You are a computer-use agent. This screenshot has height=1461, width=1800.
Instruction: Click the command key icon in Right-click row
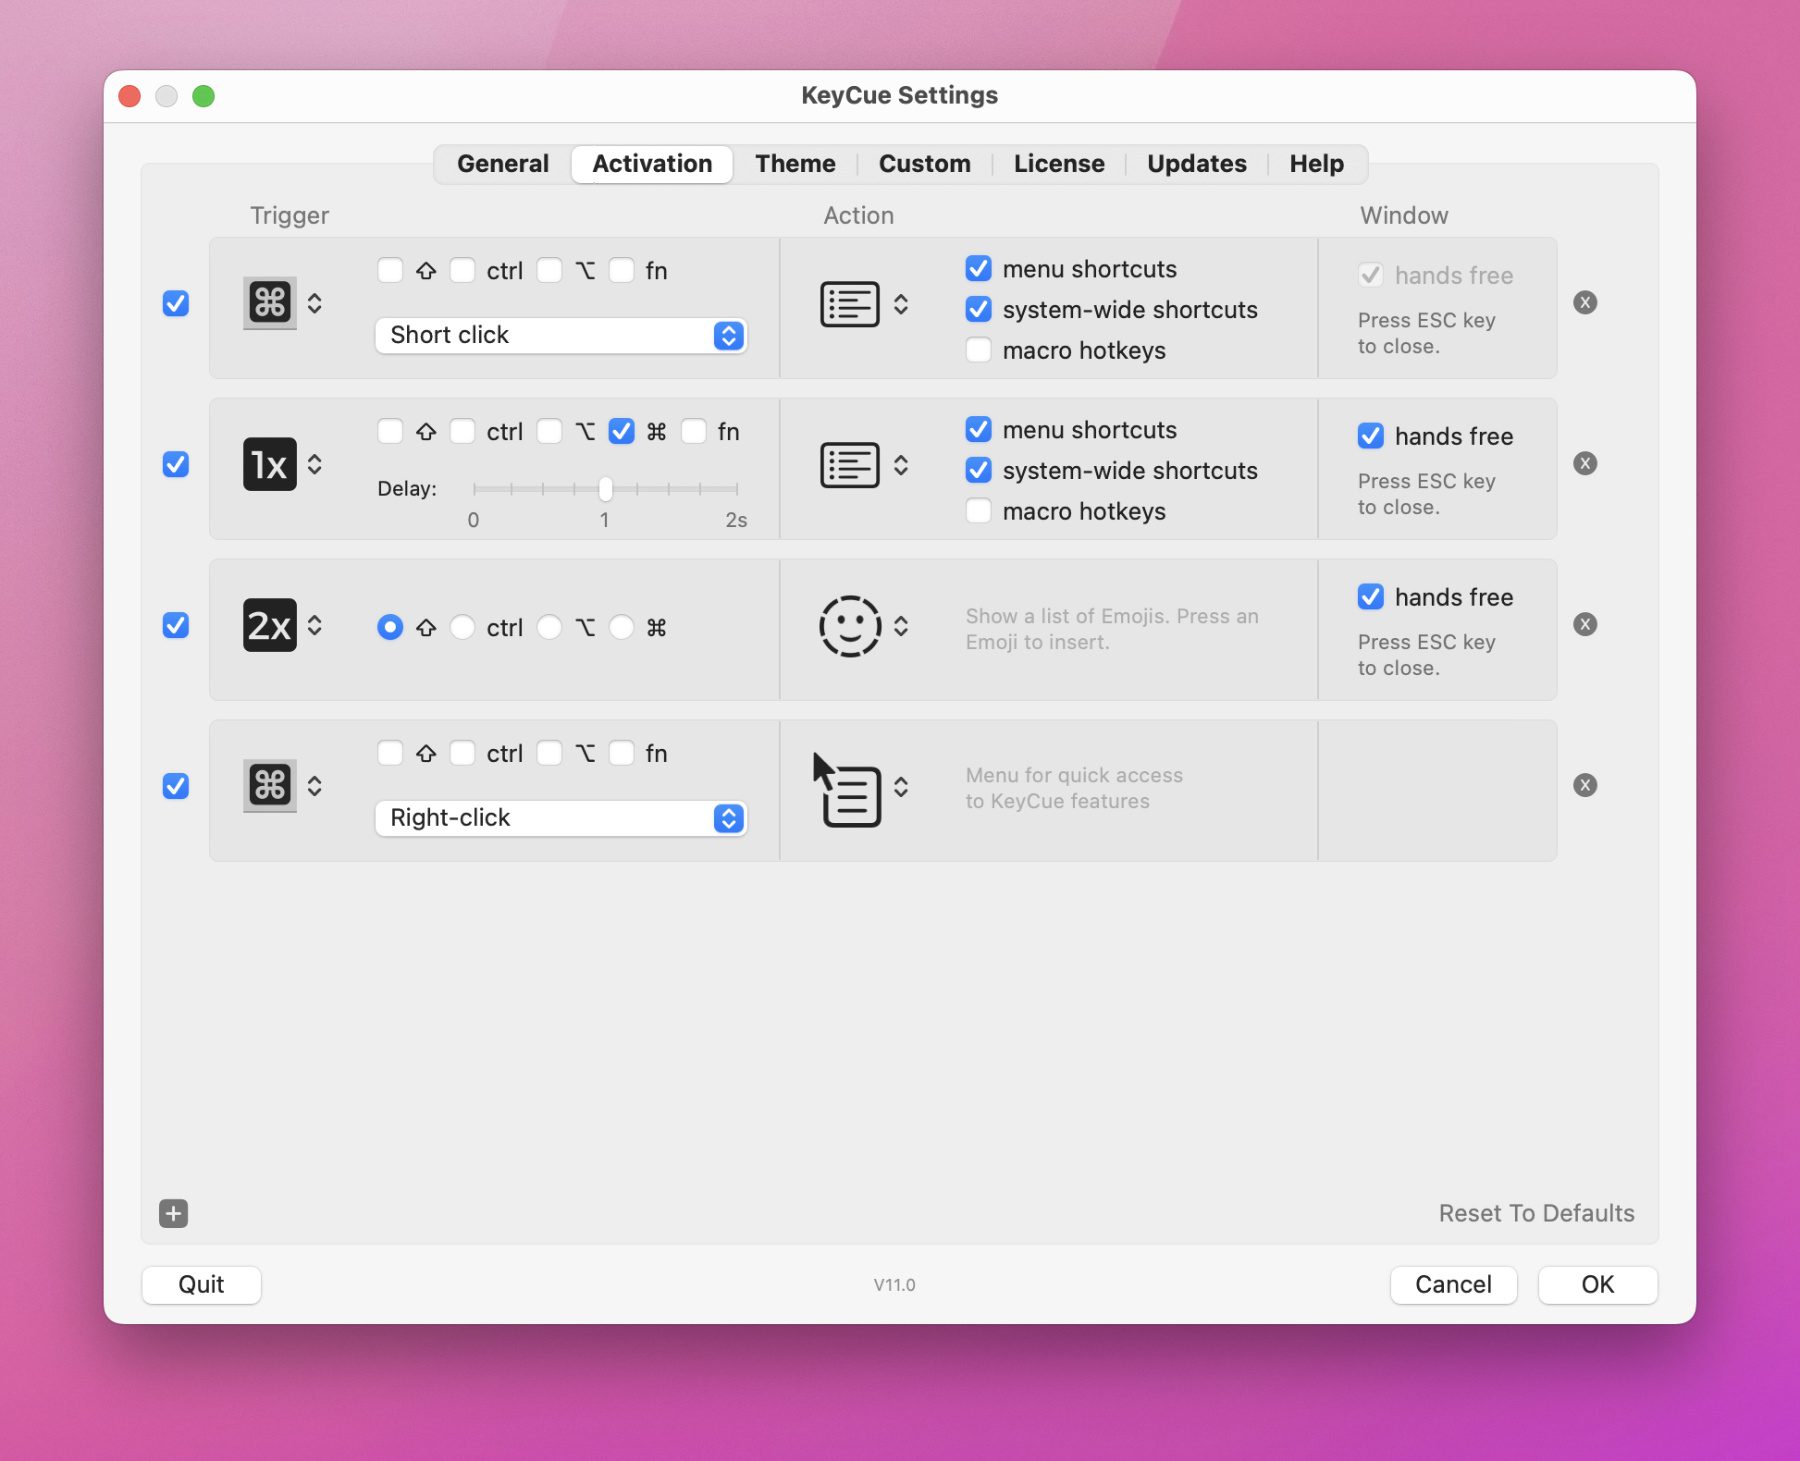pyautogui.click(x=269, y=785)
